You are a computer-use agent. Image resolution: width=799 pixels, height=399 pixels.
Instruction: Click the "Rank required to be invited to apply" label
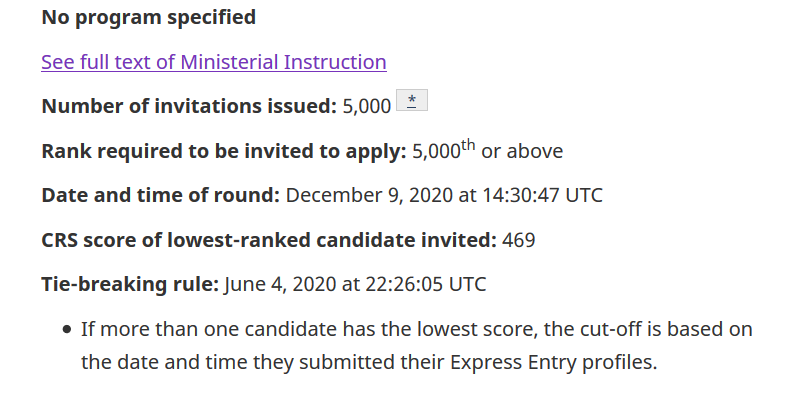pos(224,151)
